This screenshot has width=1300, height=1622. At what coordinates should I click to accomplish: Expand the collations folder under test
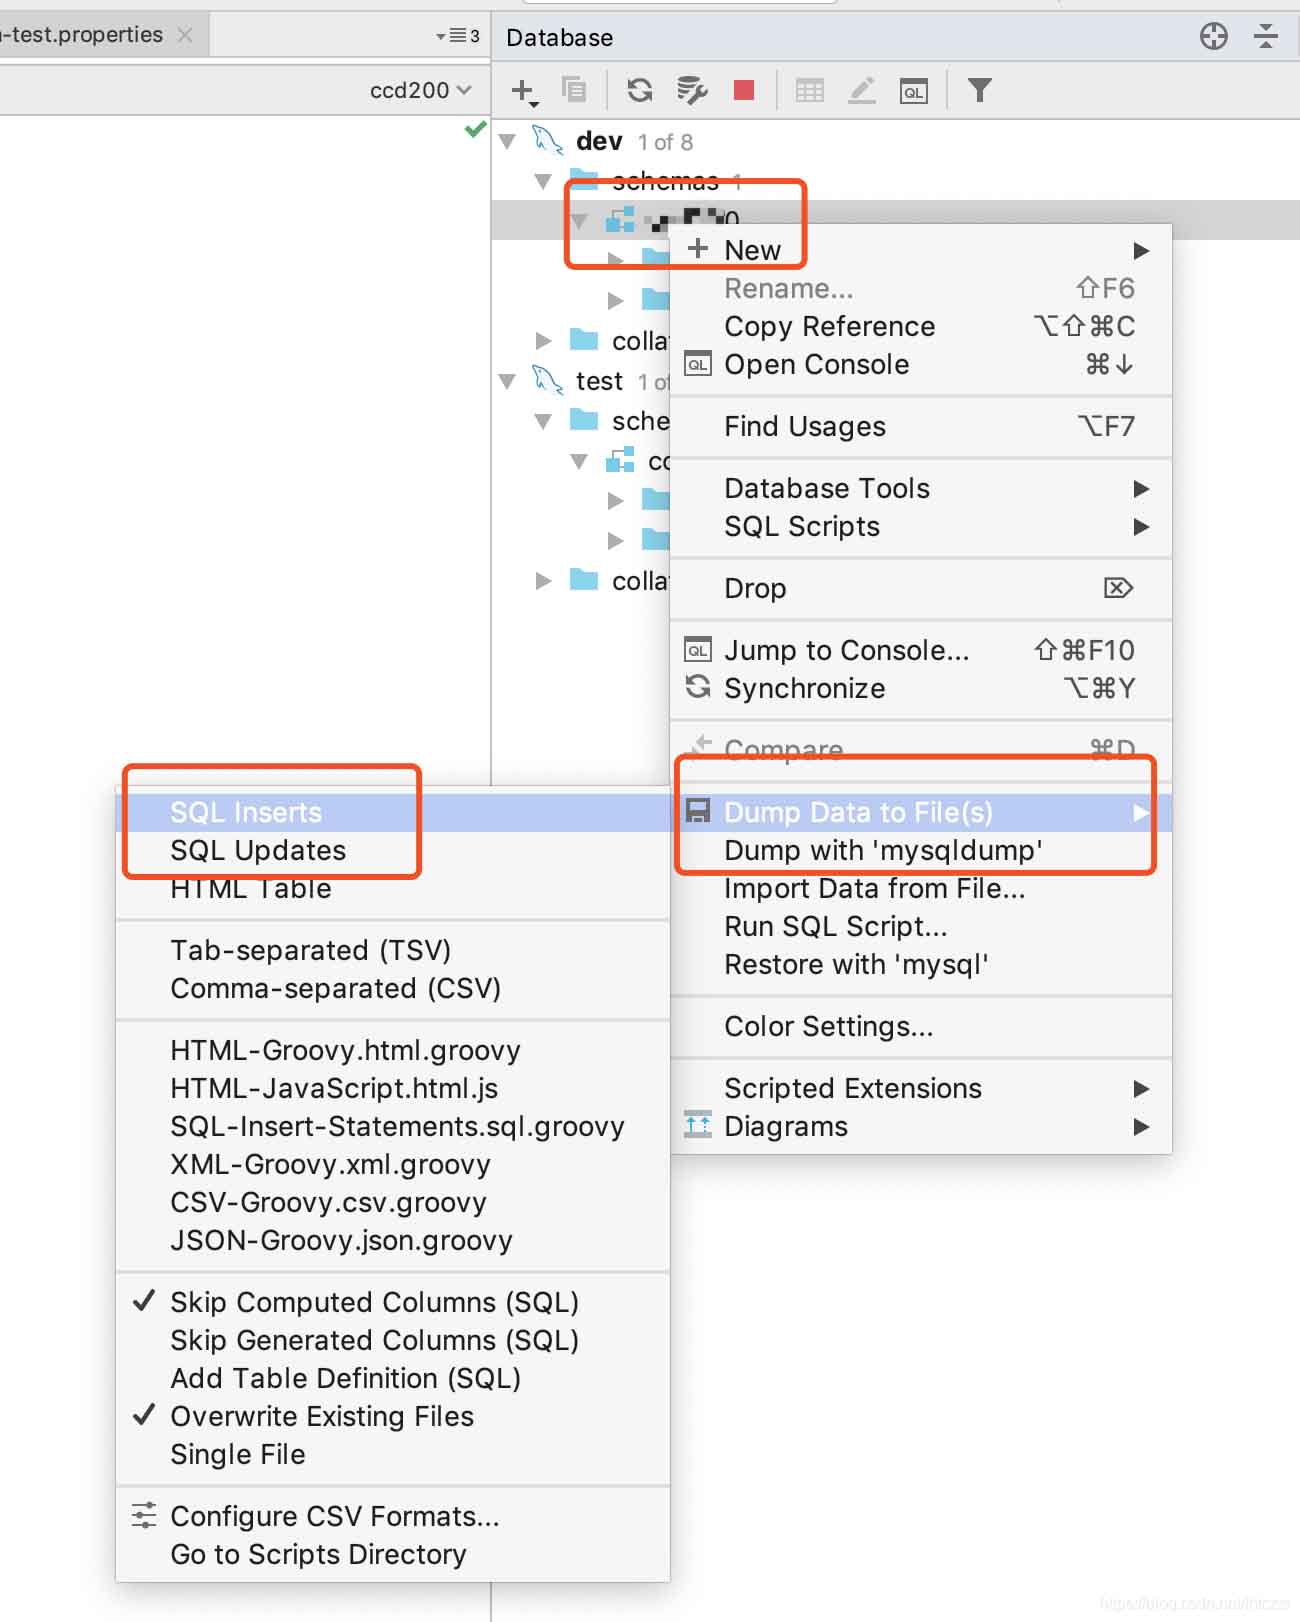(x=543, y=581)
